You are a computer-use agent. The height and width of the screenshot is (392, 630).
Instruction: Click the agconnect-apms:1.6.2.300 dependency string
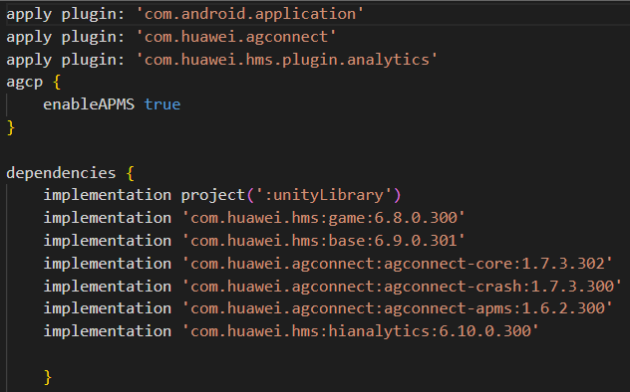397,308
